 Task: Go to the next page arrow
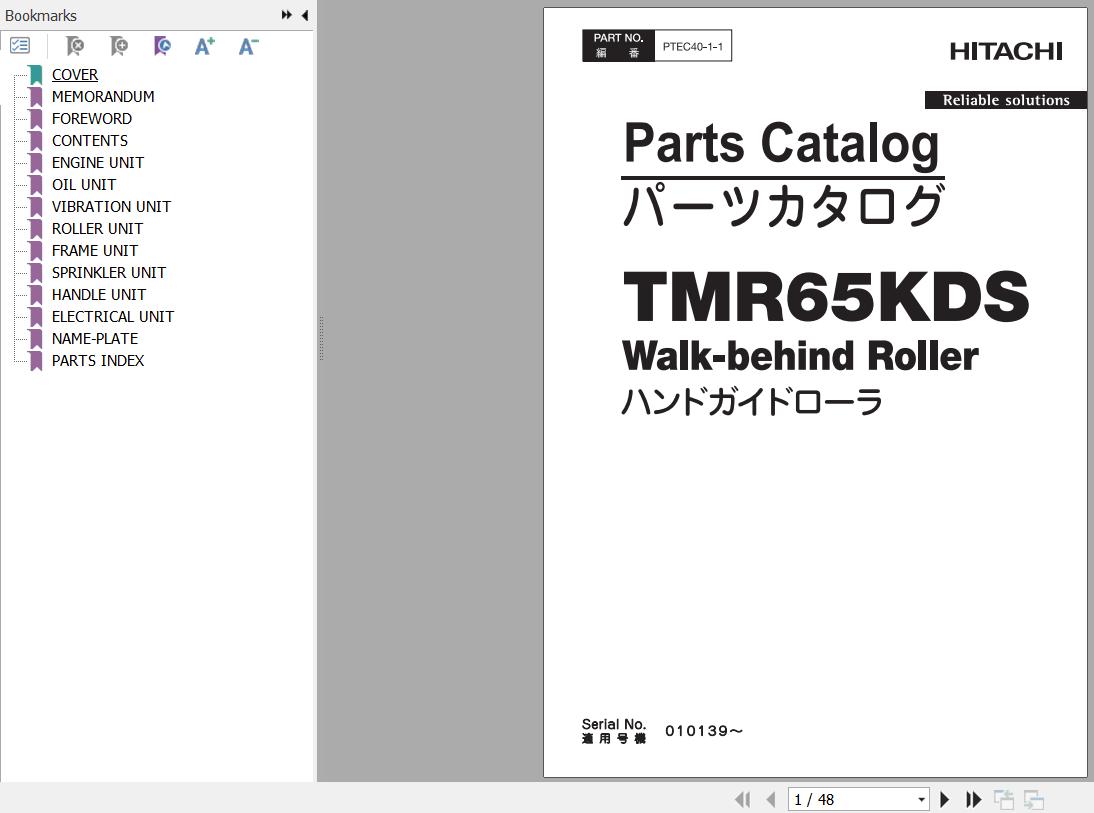945,799
